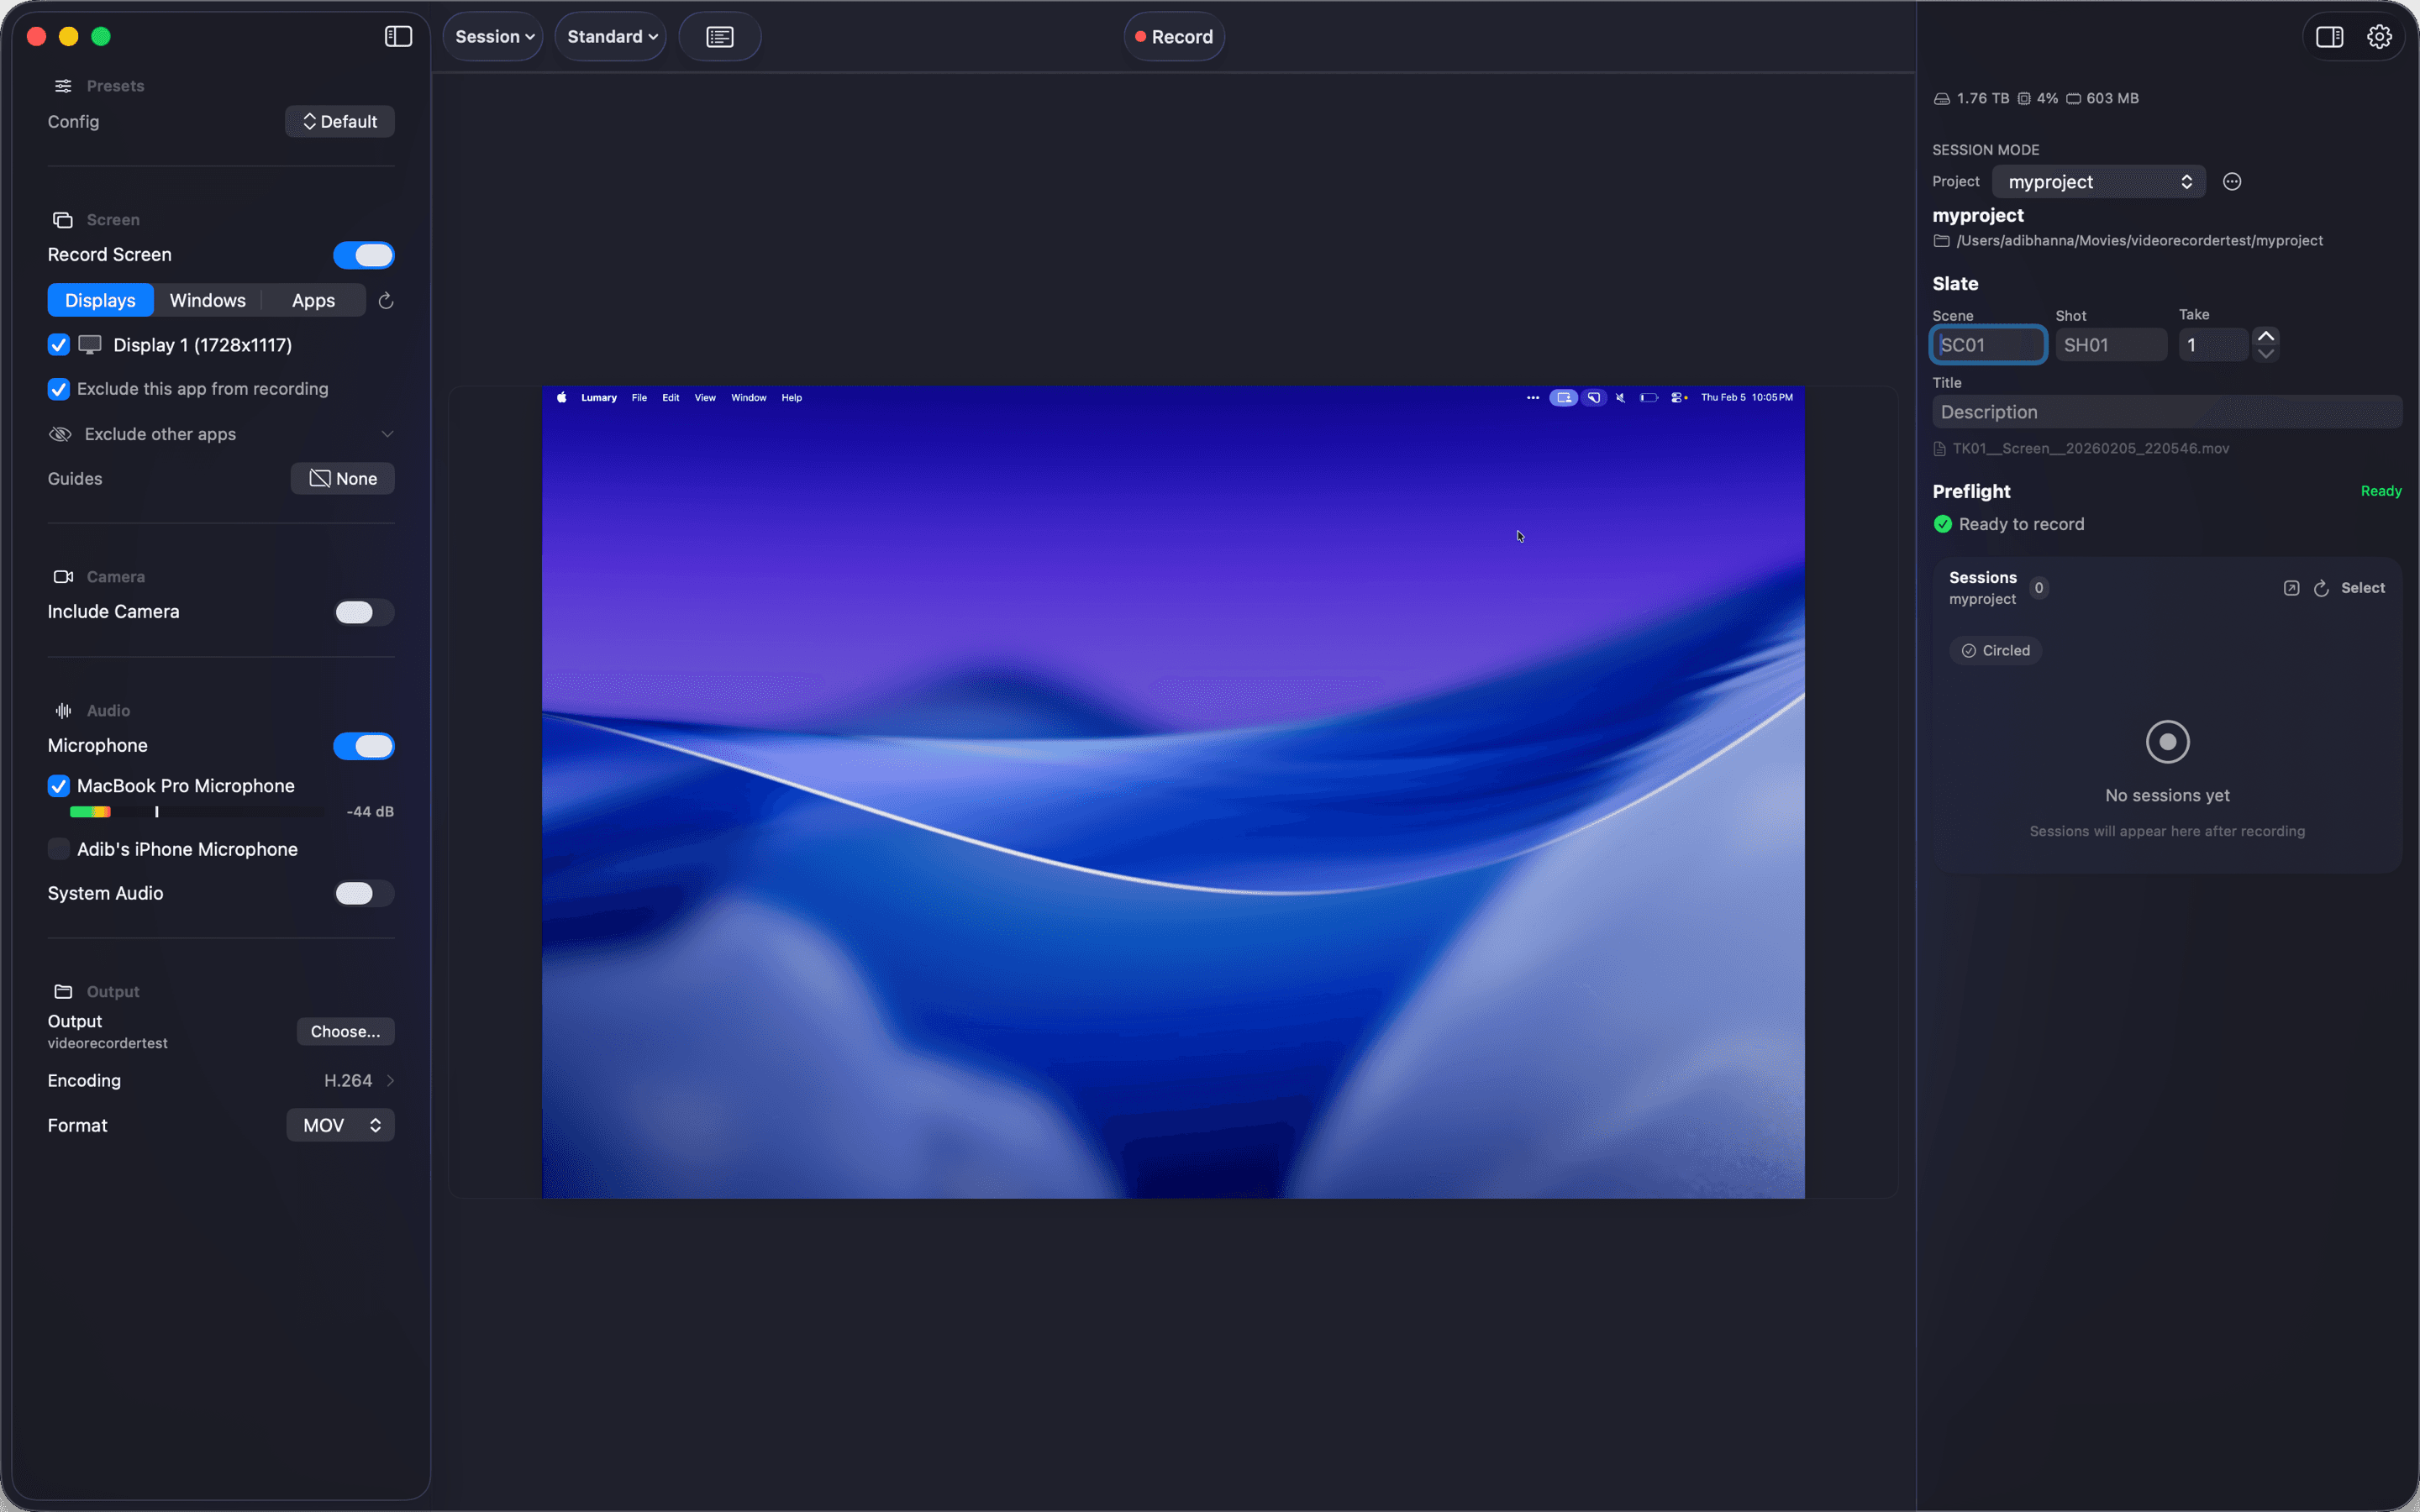Click the Choose... output button
The width and height of the screenshot is (2420, 1512).
(345, 1031)
